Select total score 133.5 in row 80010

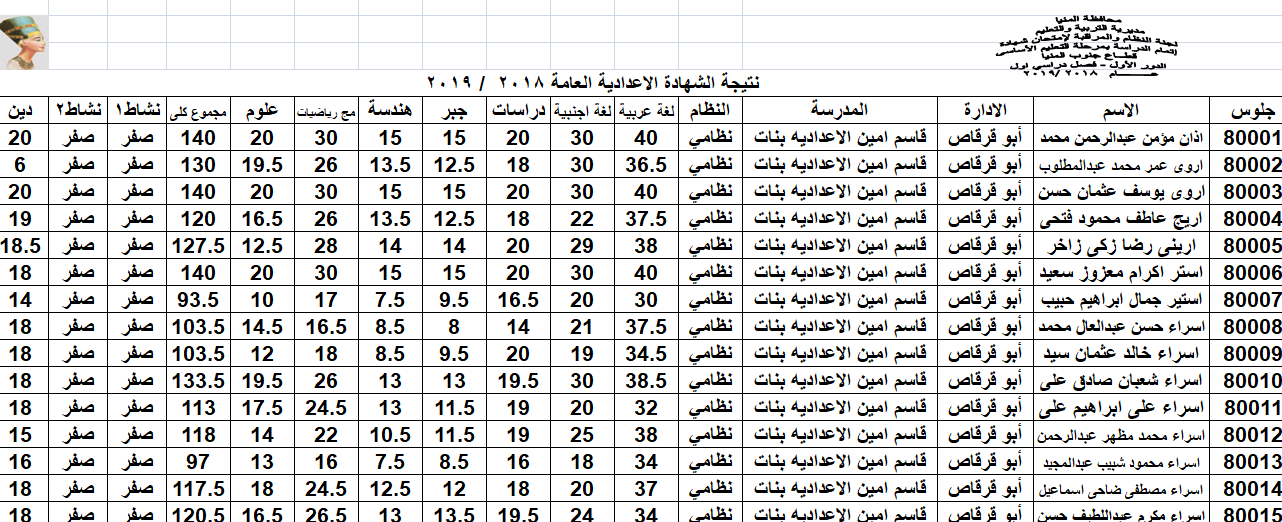pos(199,380)
